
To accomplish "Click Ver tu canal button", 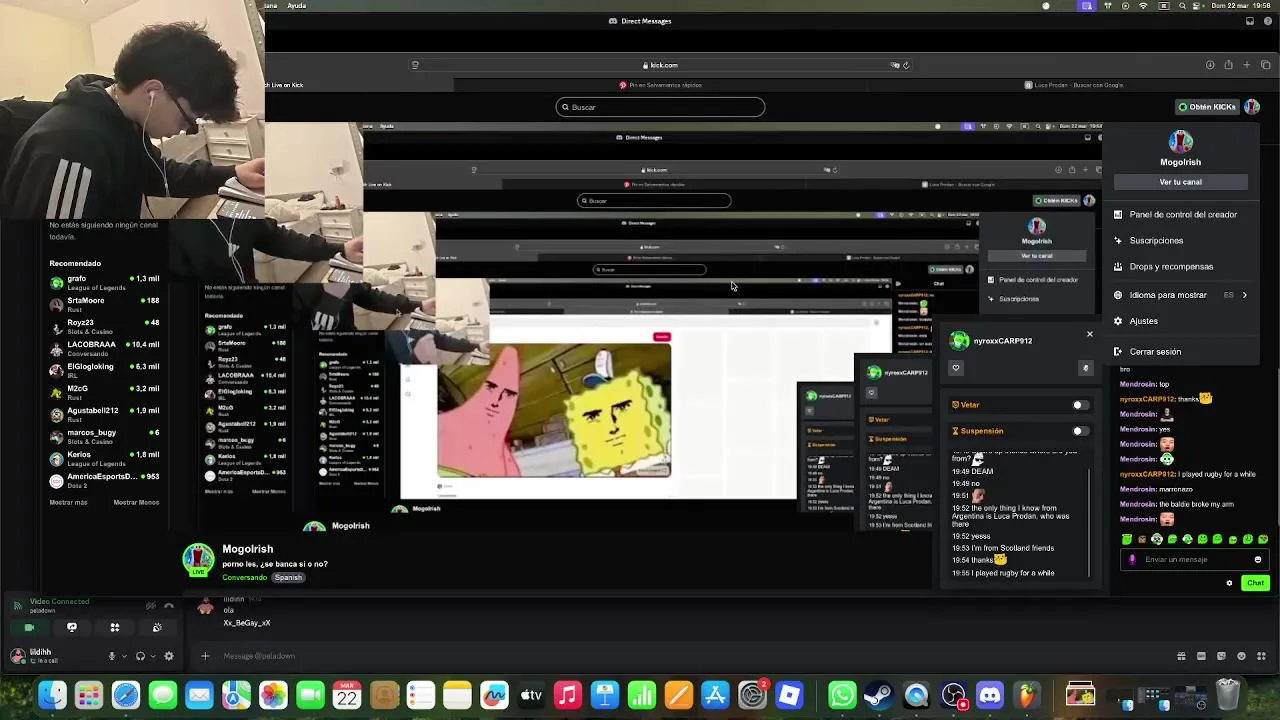I will click(x=1181, y=182).
